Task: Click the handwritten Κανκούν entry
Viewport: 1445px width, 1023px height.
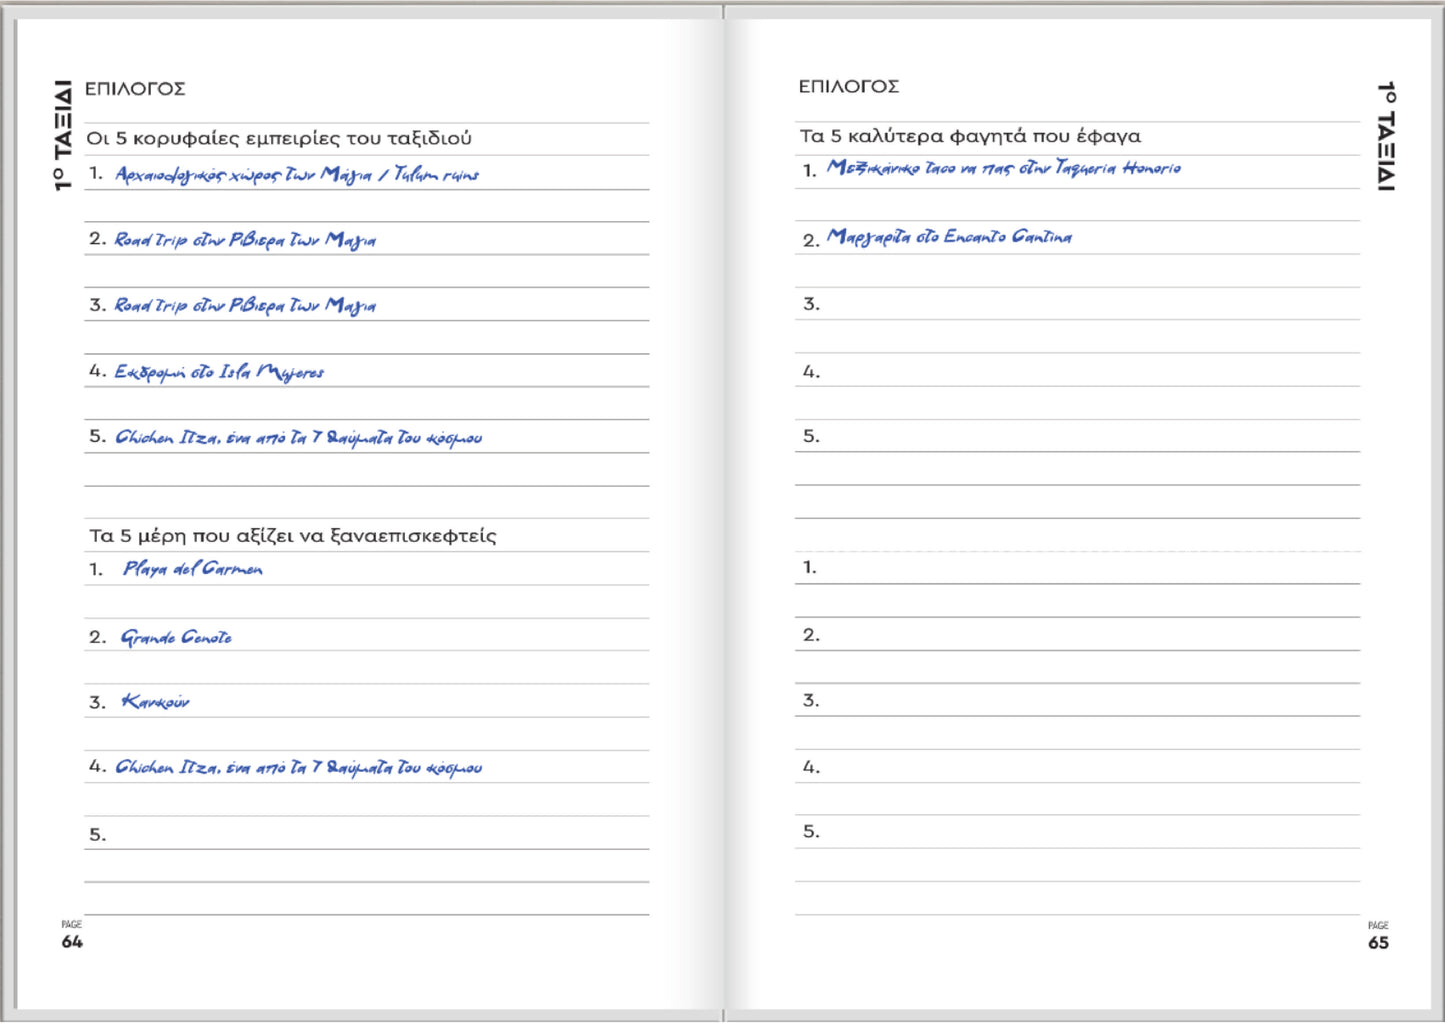Action: [x=155, y=702]
